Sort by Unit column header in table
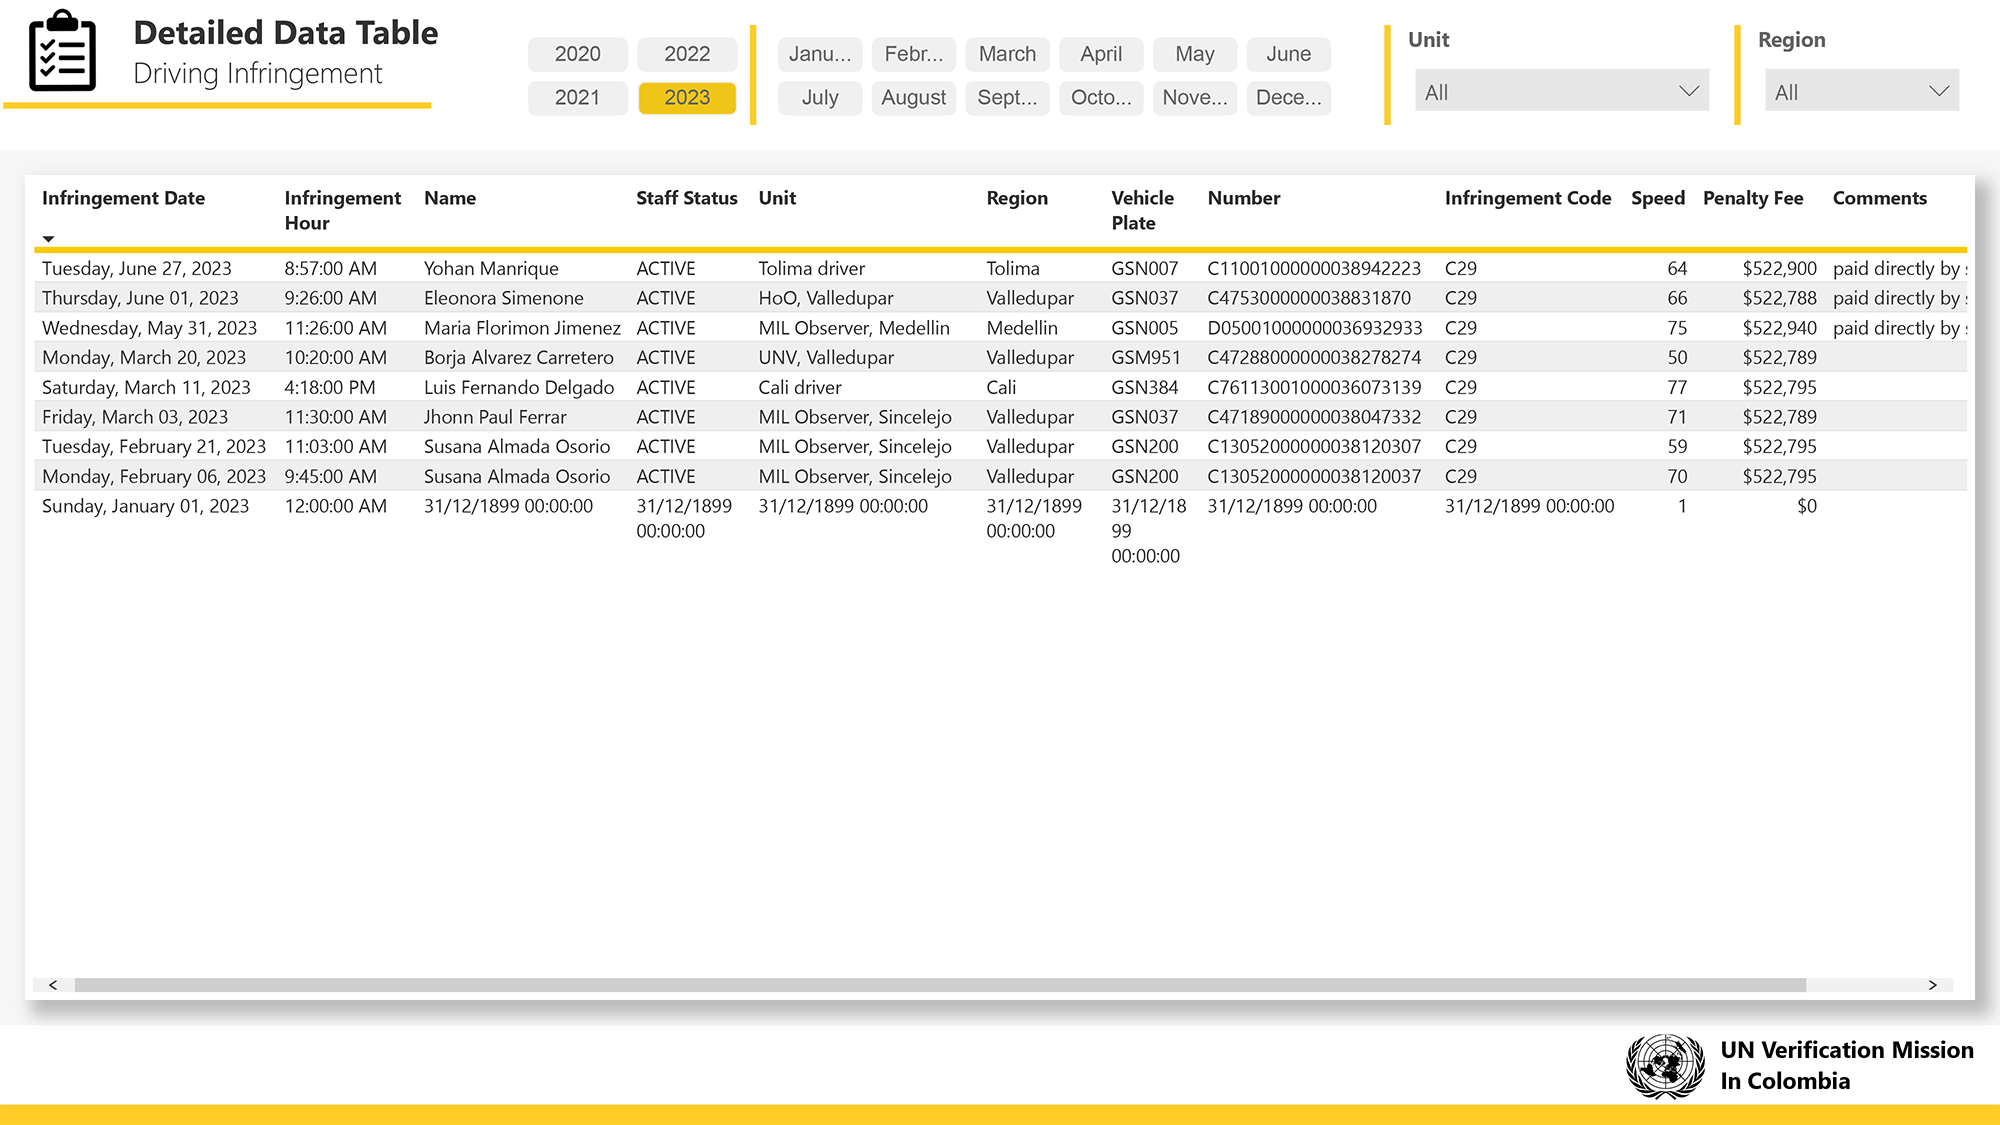Image resolution: width=2000 pixels, height=1125 pixels. (x=777, y=198)
